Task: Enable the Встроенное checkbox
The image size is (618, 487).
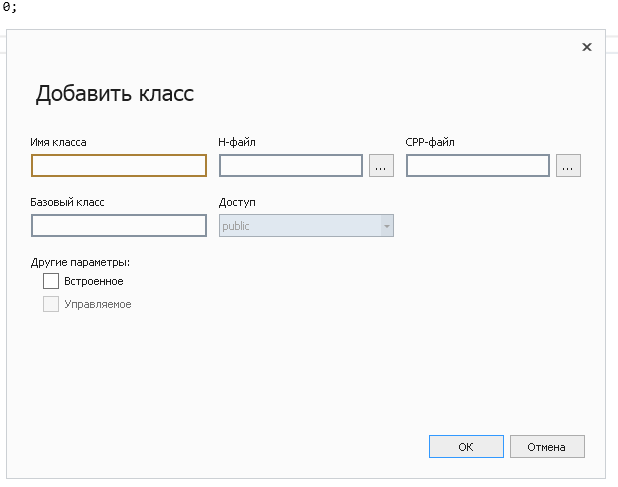Action: click(51, 281)
